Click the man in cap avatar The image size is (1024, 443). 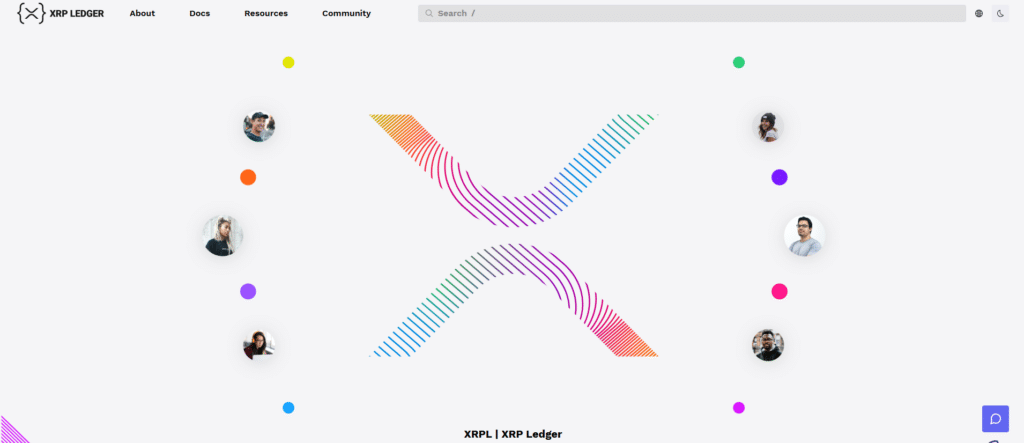259,127
